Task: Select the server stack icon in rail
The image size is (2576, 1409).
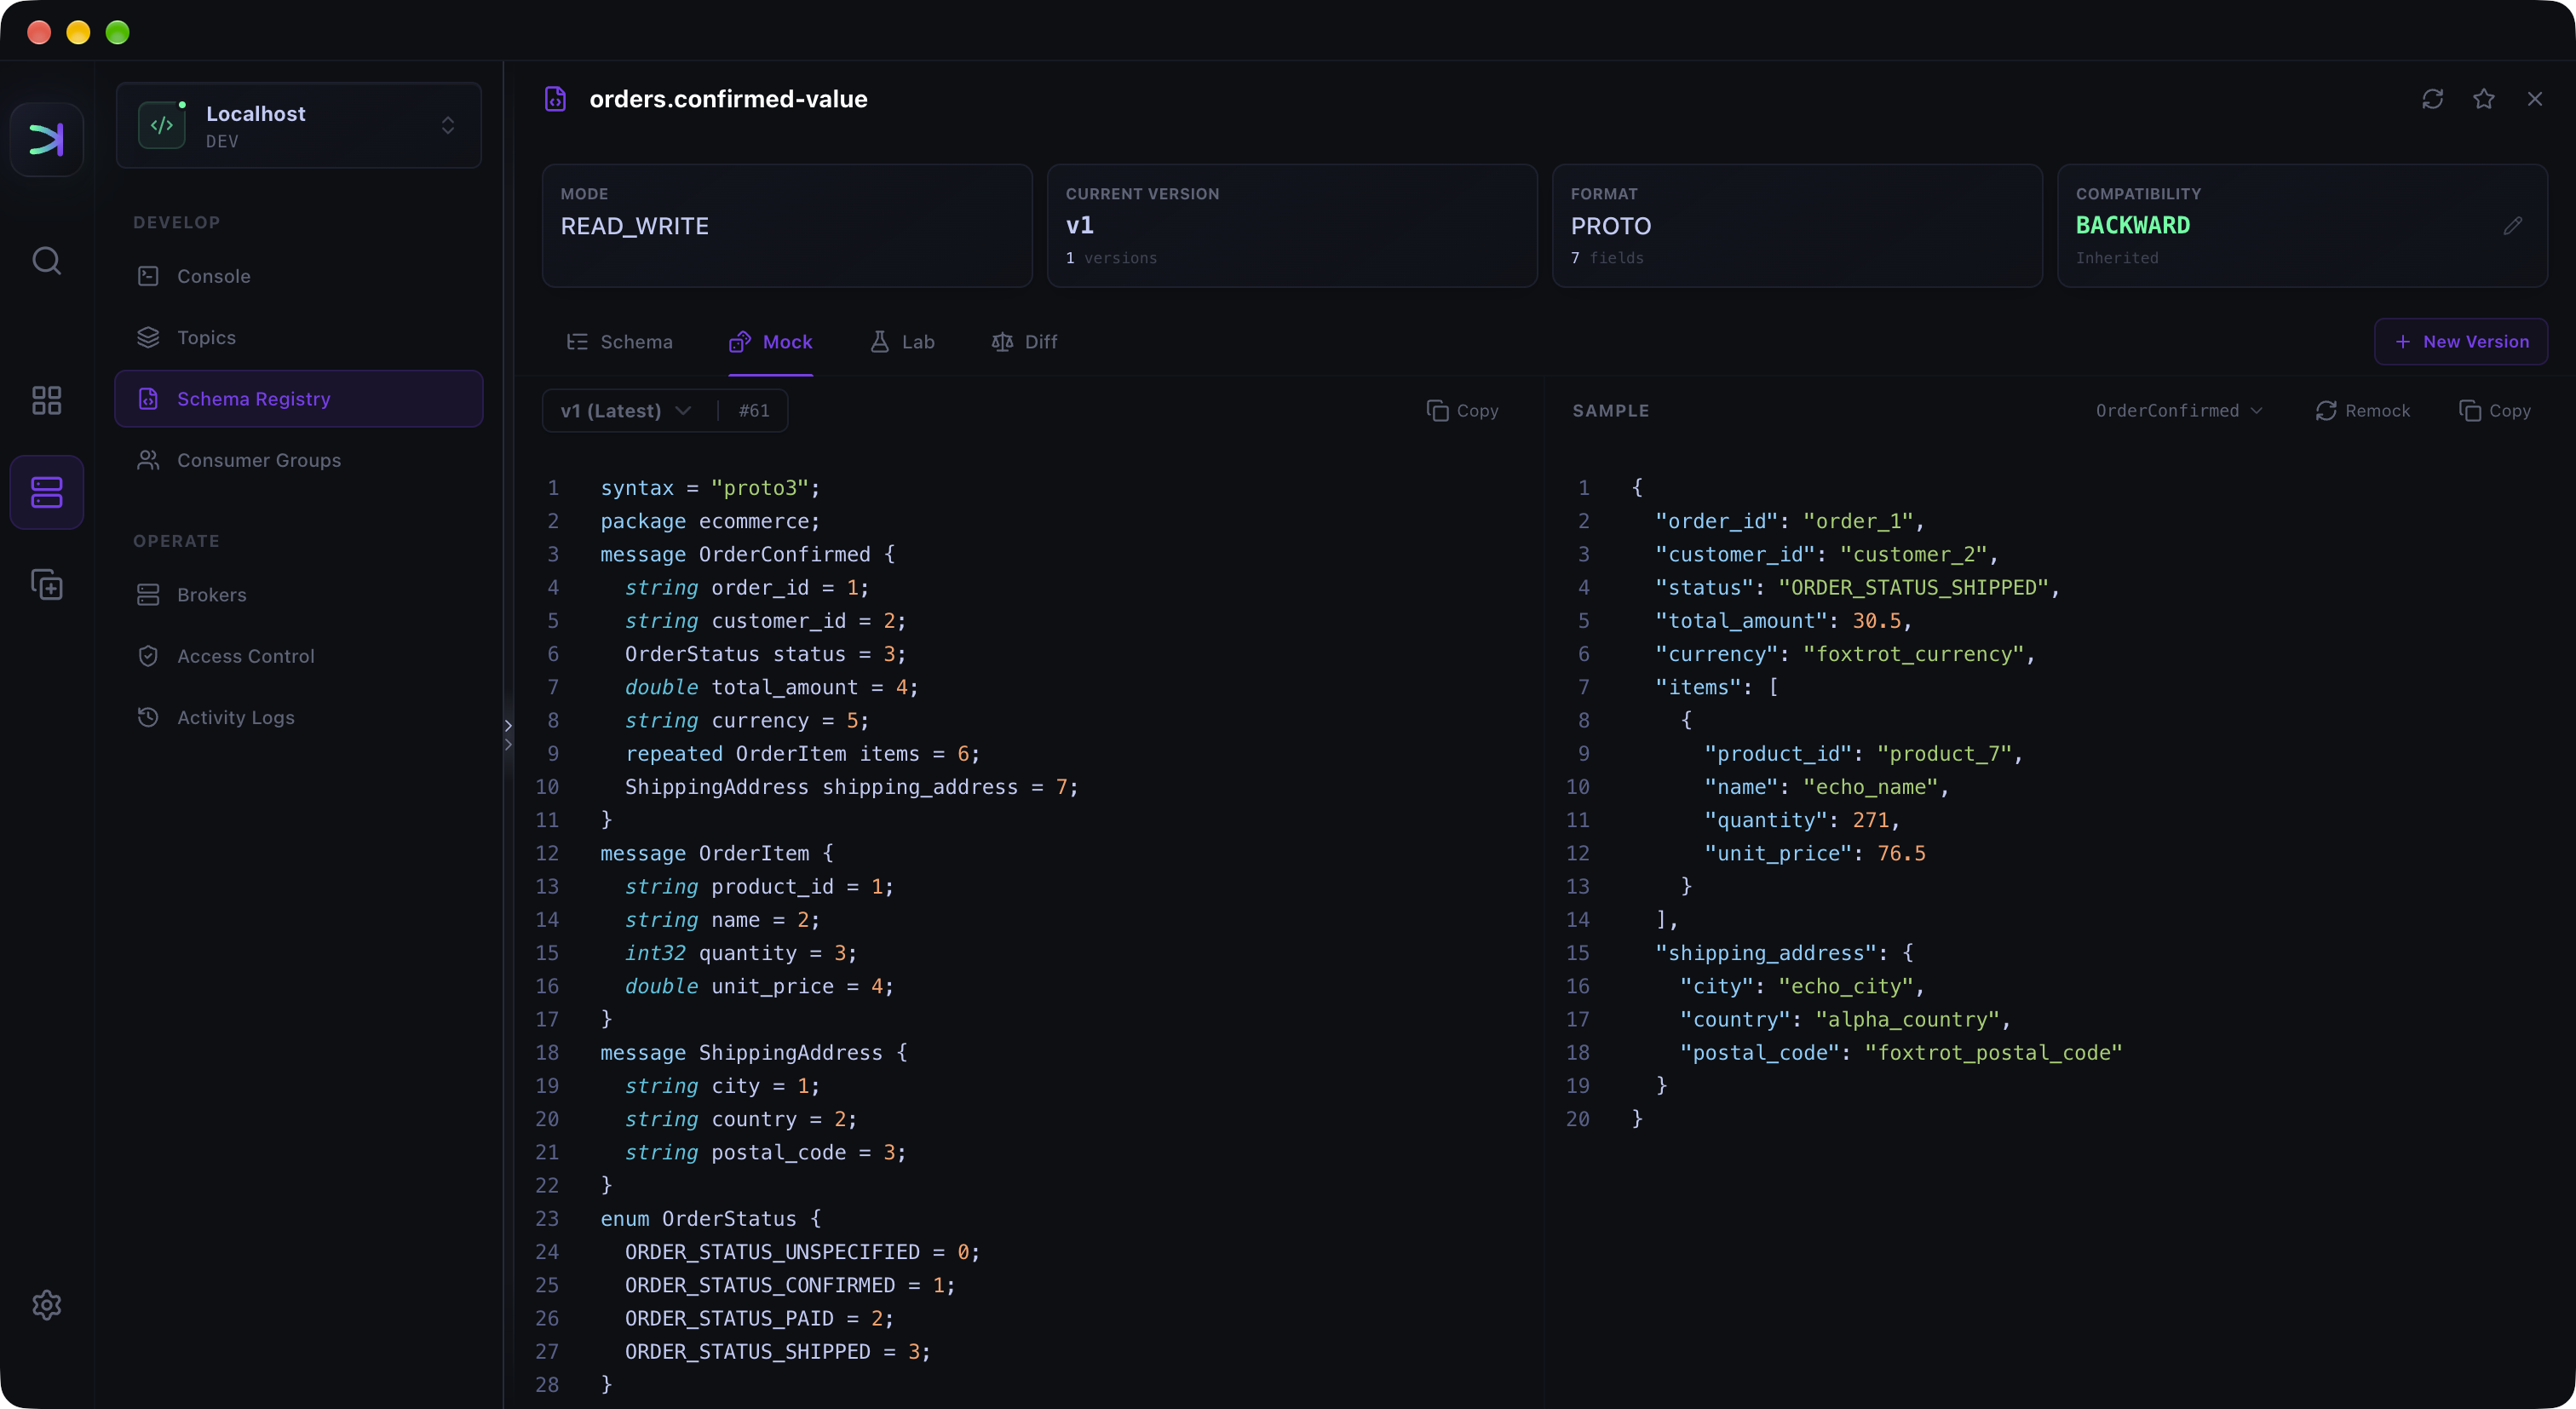Action: point(46,492)
